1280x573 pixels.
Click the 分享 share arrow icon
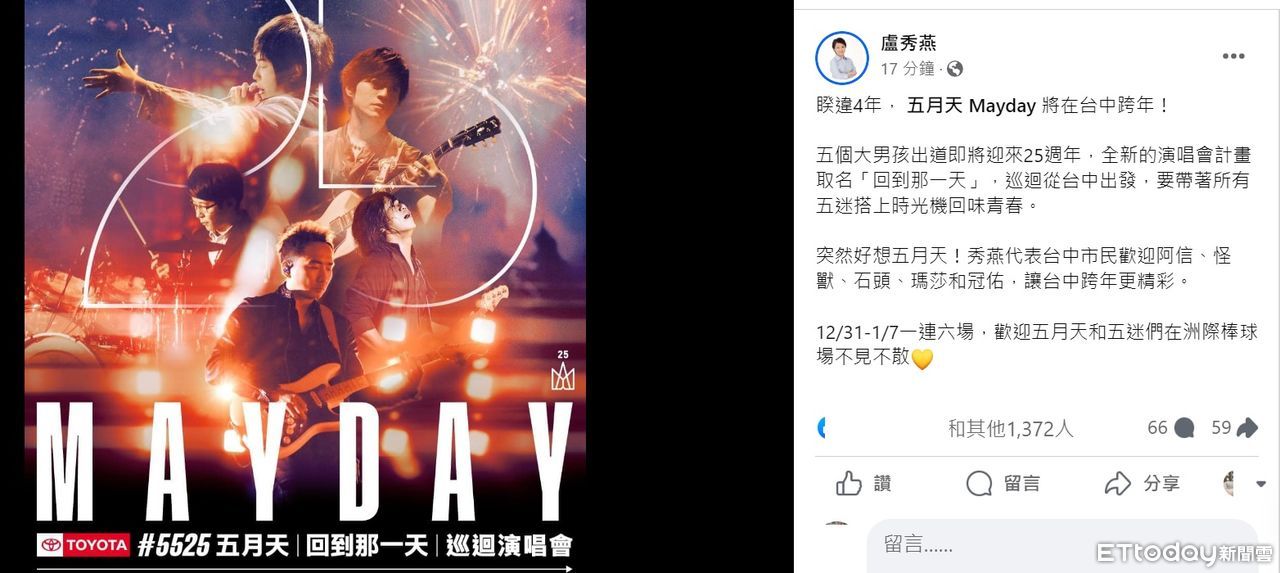[x=1117, y=484]
